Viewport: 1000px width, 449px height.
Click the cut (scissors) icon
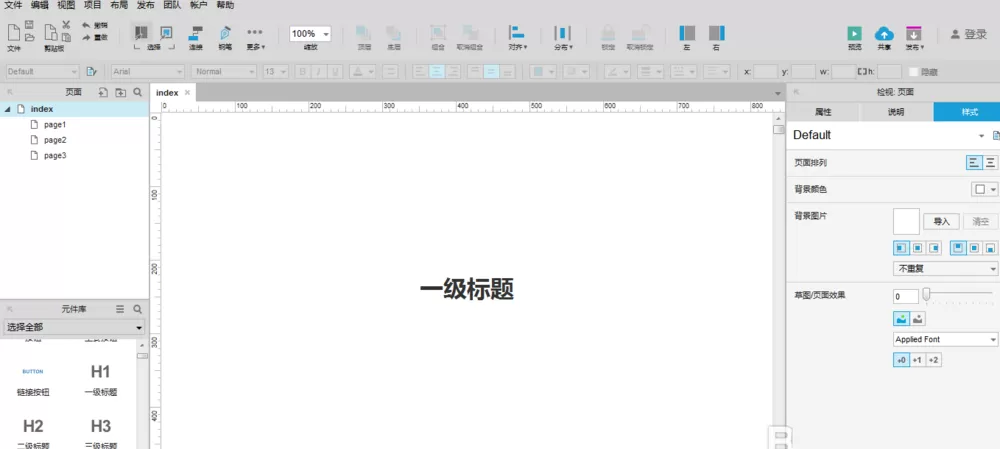point(66,25)
